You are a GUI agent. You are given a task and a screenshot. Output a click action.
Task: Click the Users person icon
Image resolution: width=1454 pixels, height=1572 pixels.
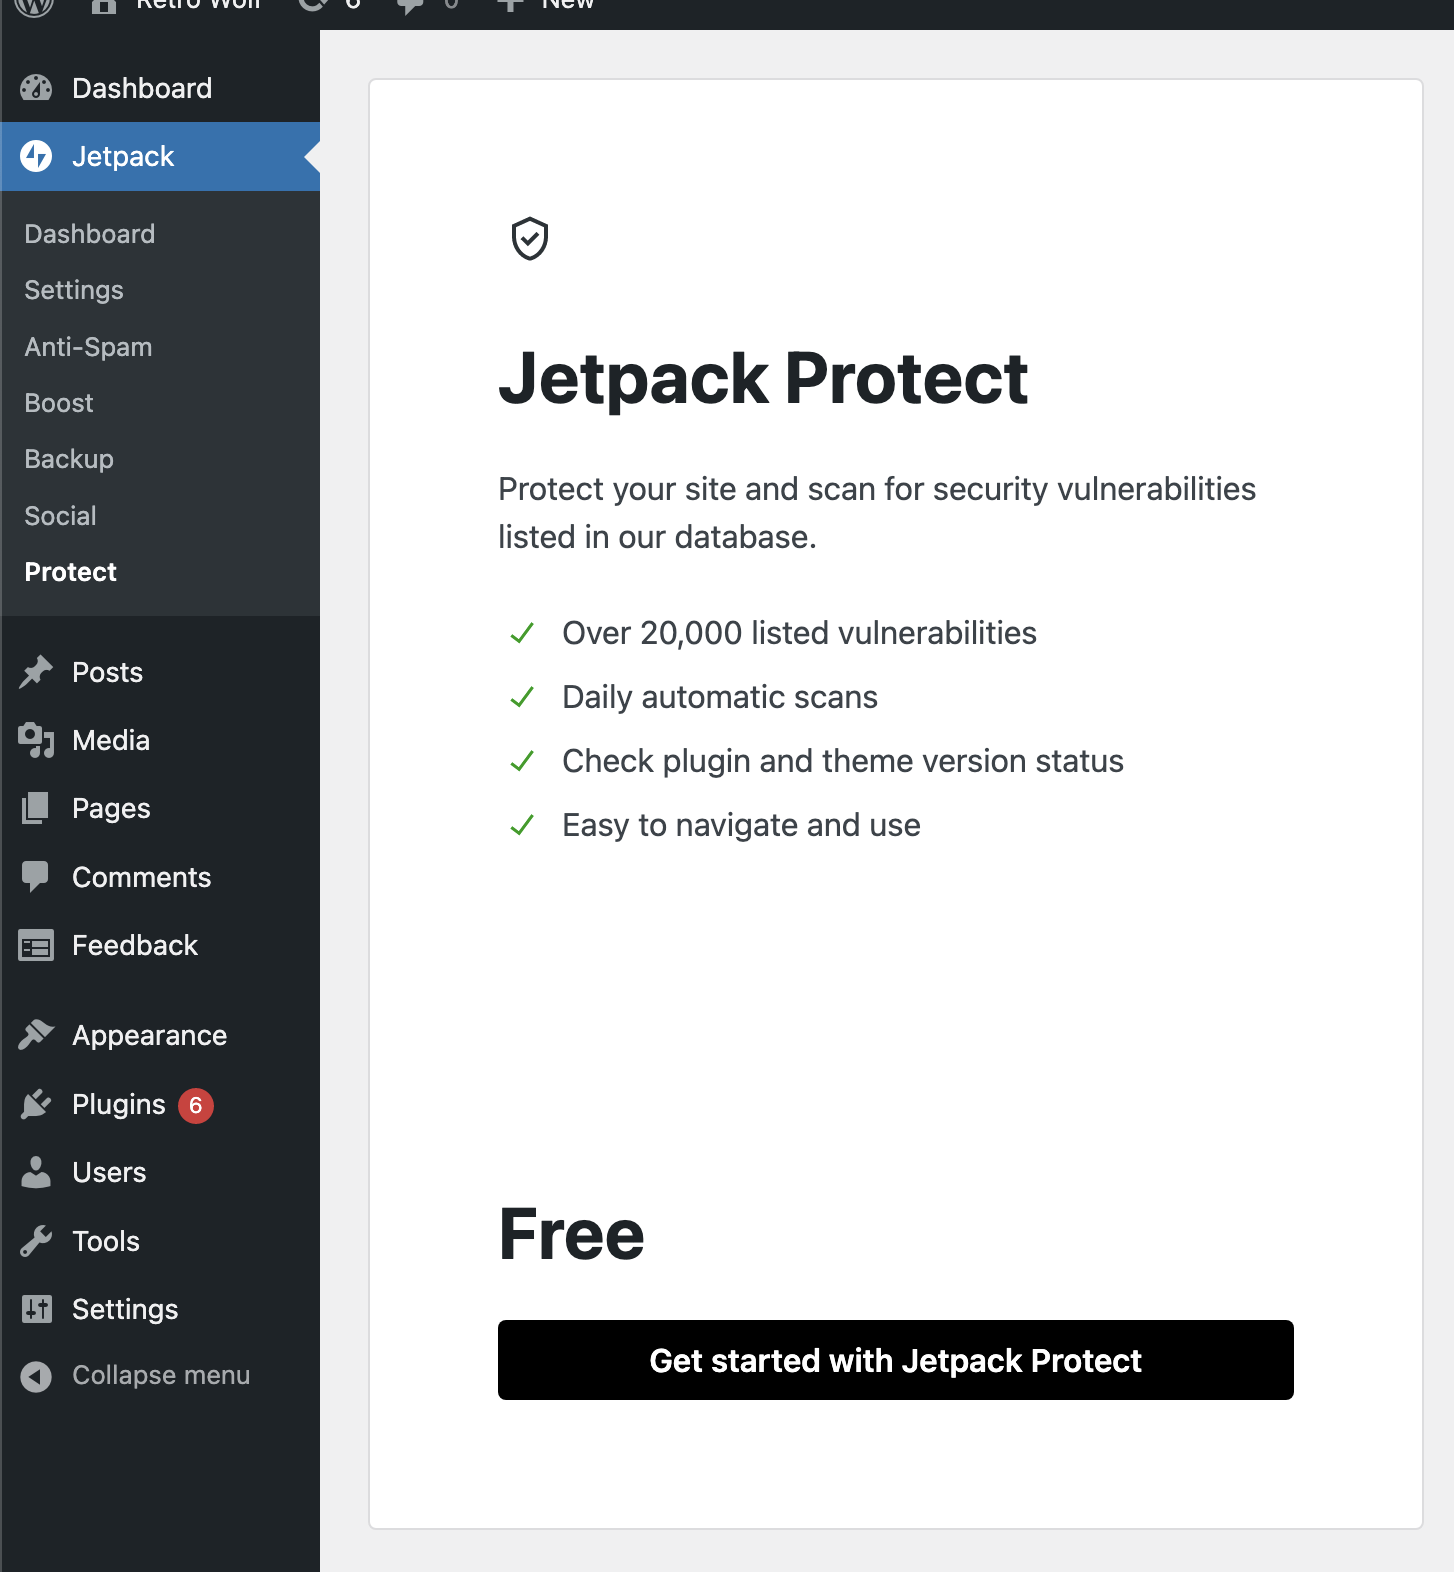[x=36, y=1172]
